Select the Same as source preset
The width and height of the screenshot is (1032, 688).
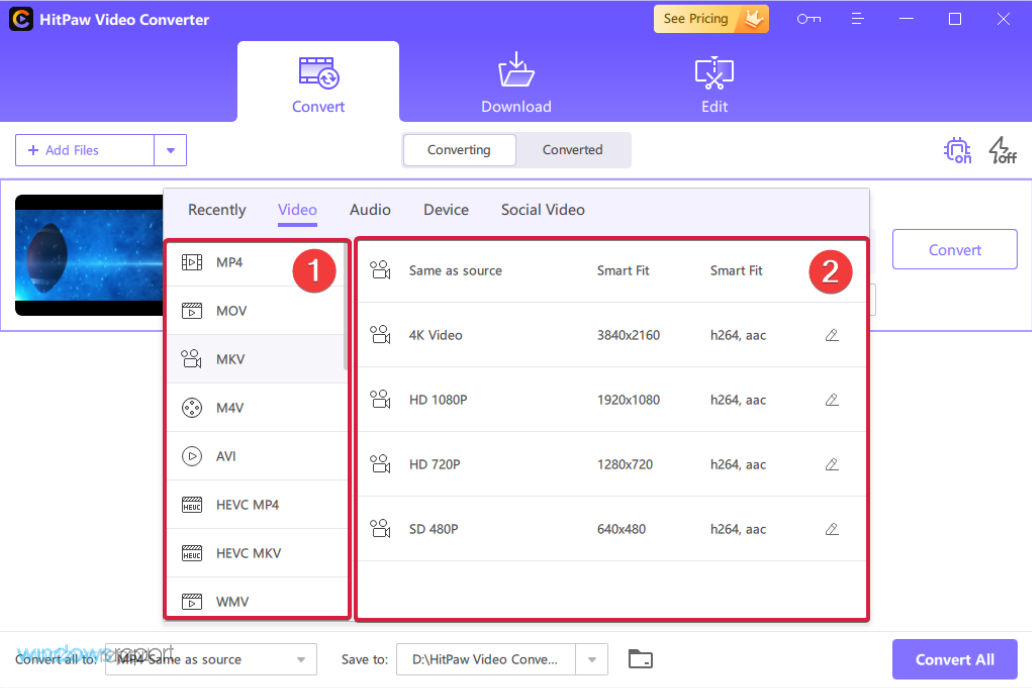pyautogui.click(x=611, y=271)
